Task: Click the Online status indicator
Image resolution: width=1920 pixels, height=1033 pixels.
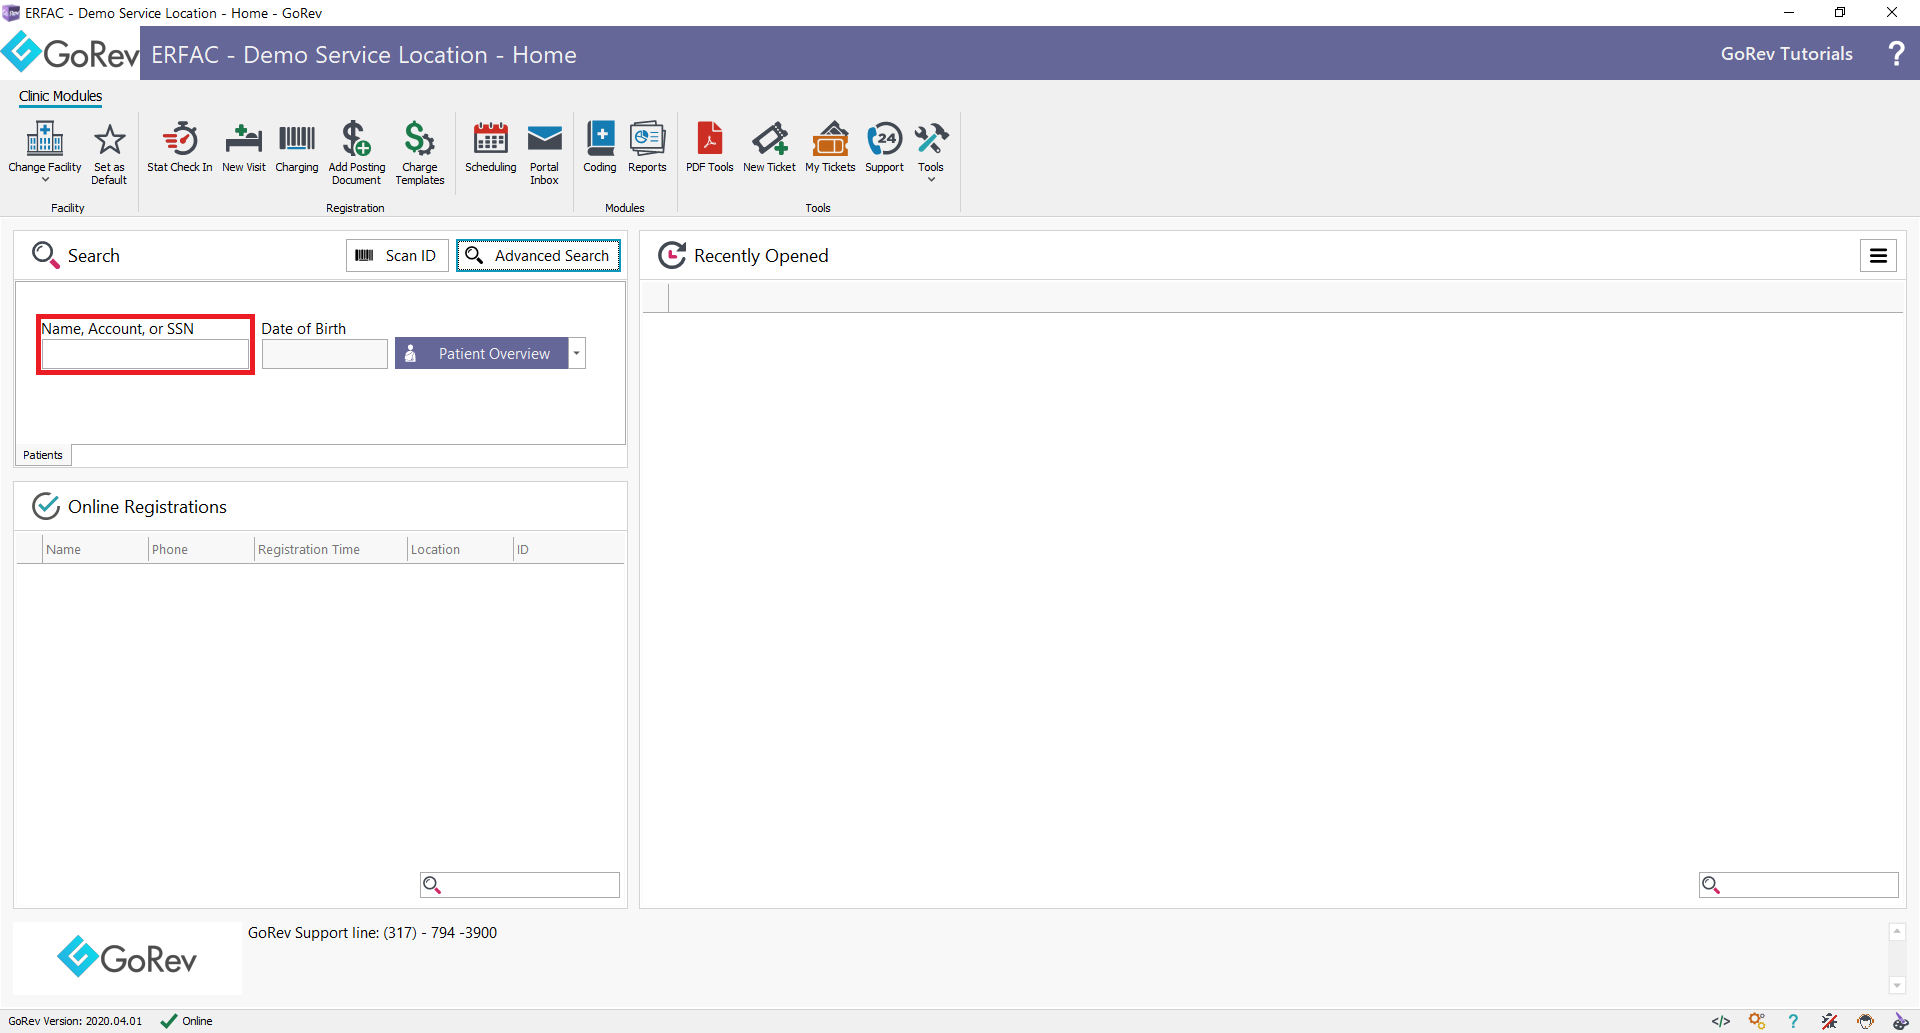Action: [186, 1021]
